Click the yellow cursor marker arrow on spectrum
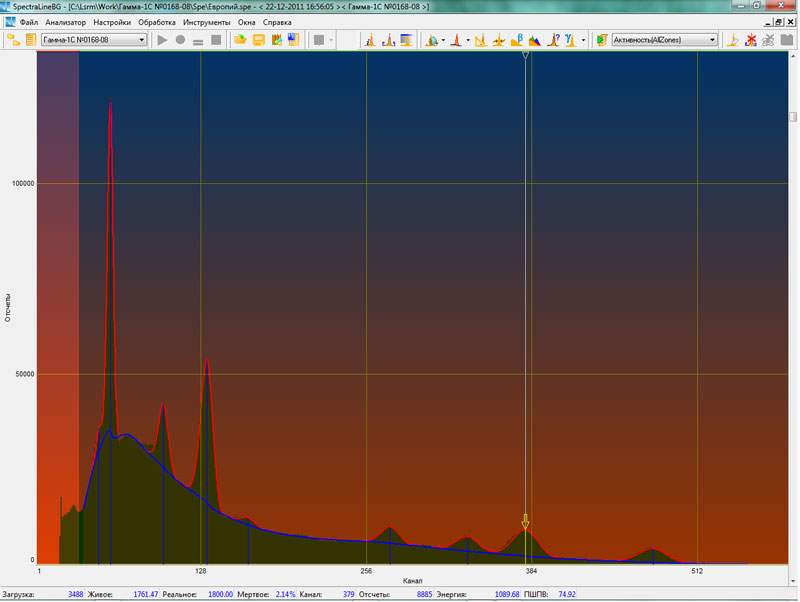This screenshot has width=800, height=602. [x=525, y=522]
